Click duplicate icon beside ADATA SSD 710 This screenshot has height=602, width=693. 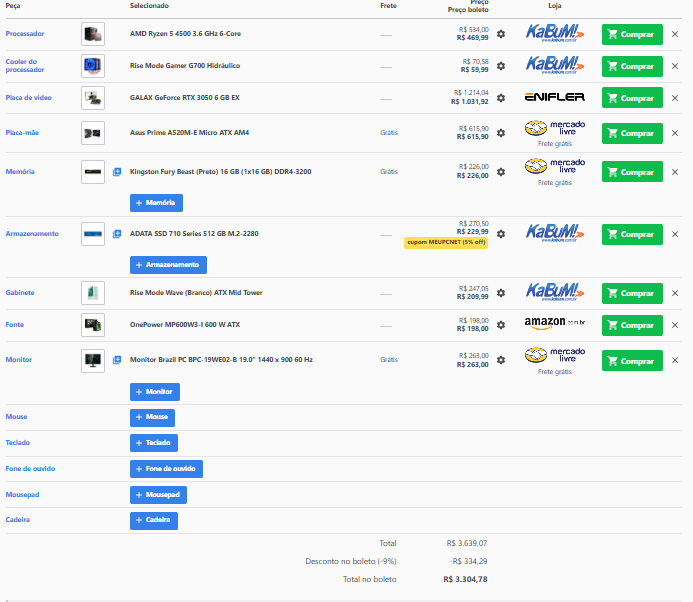(117, 234)
